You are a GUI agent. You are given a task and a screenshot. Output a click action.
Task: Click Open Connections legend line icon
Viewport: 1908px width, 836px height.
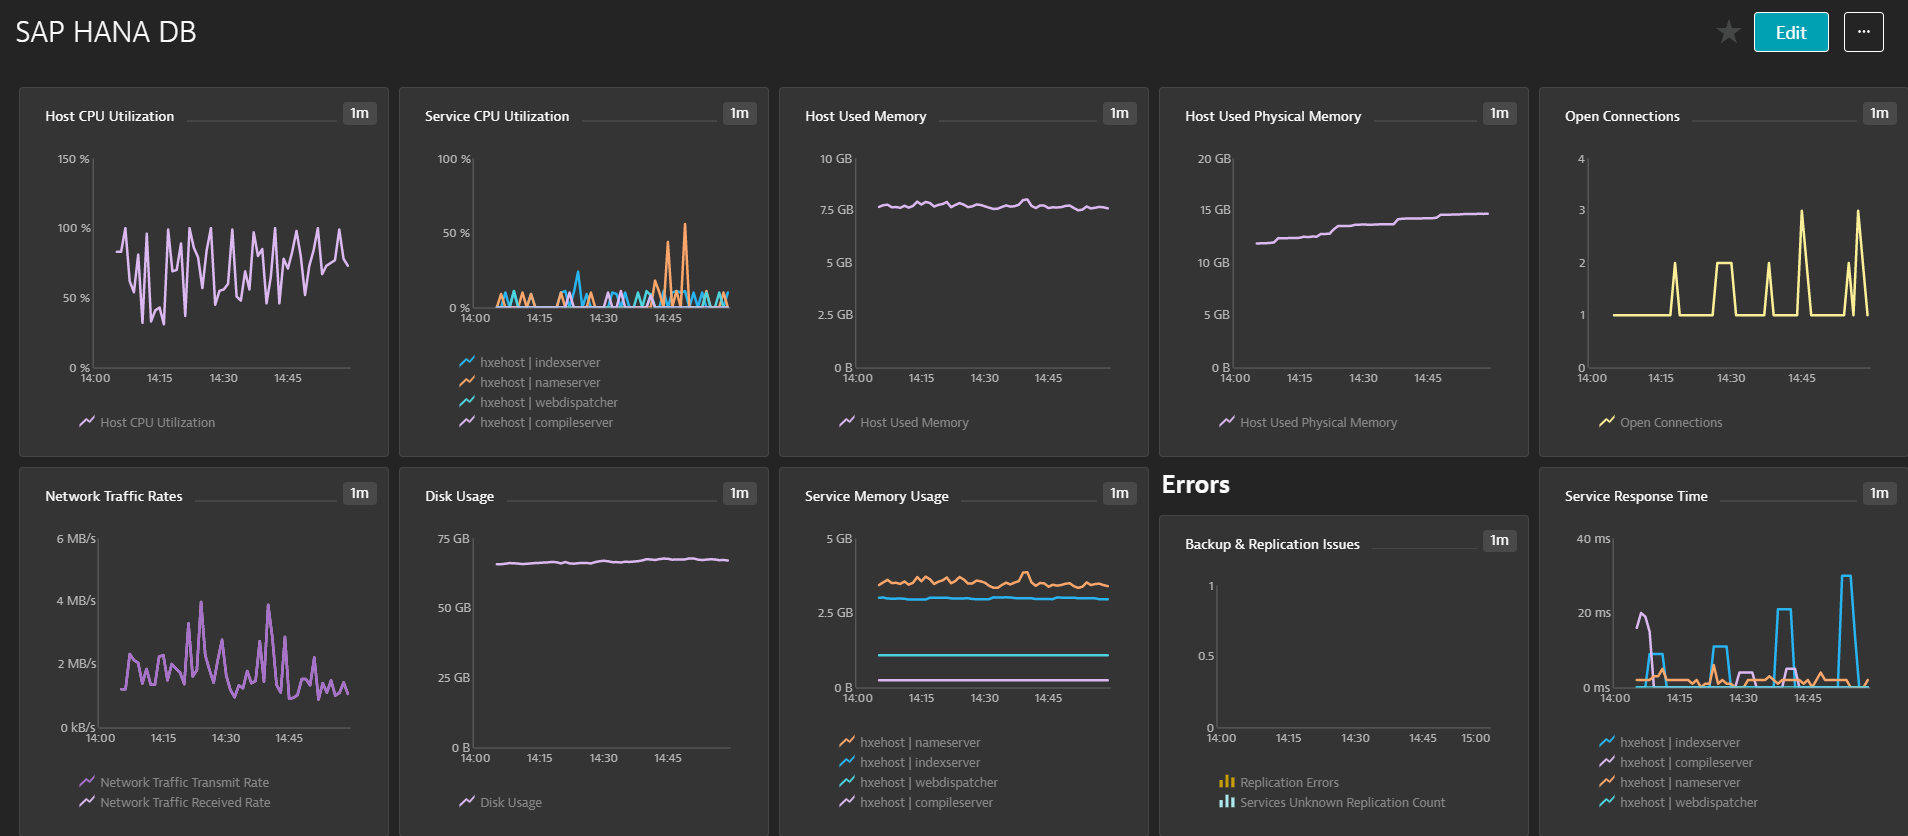[x=1607, y=422]
